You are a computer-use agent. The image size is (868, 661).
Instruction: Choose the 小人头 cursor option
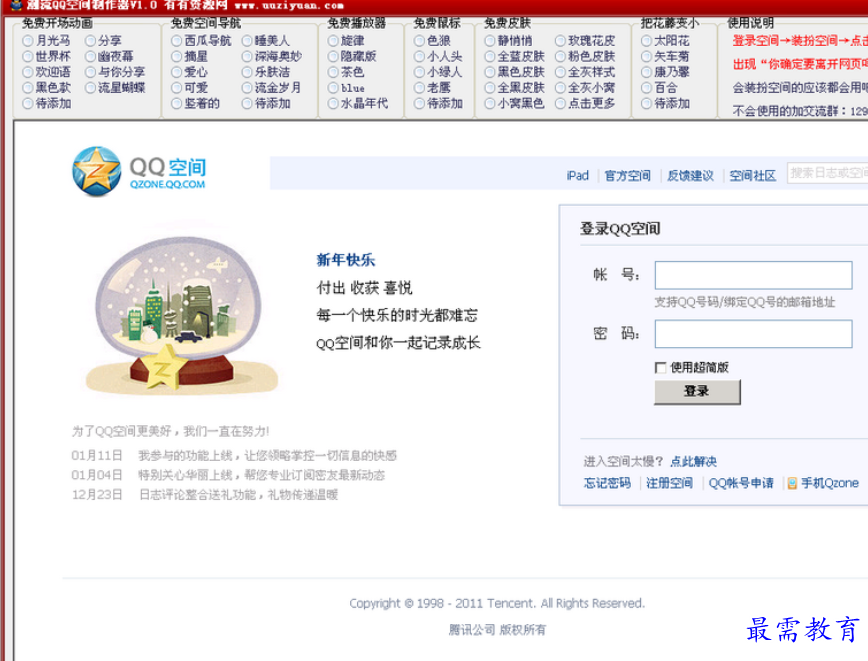point(419,56)
